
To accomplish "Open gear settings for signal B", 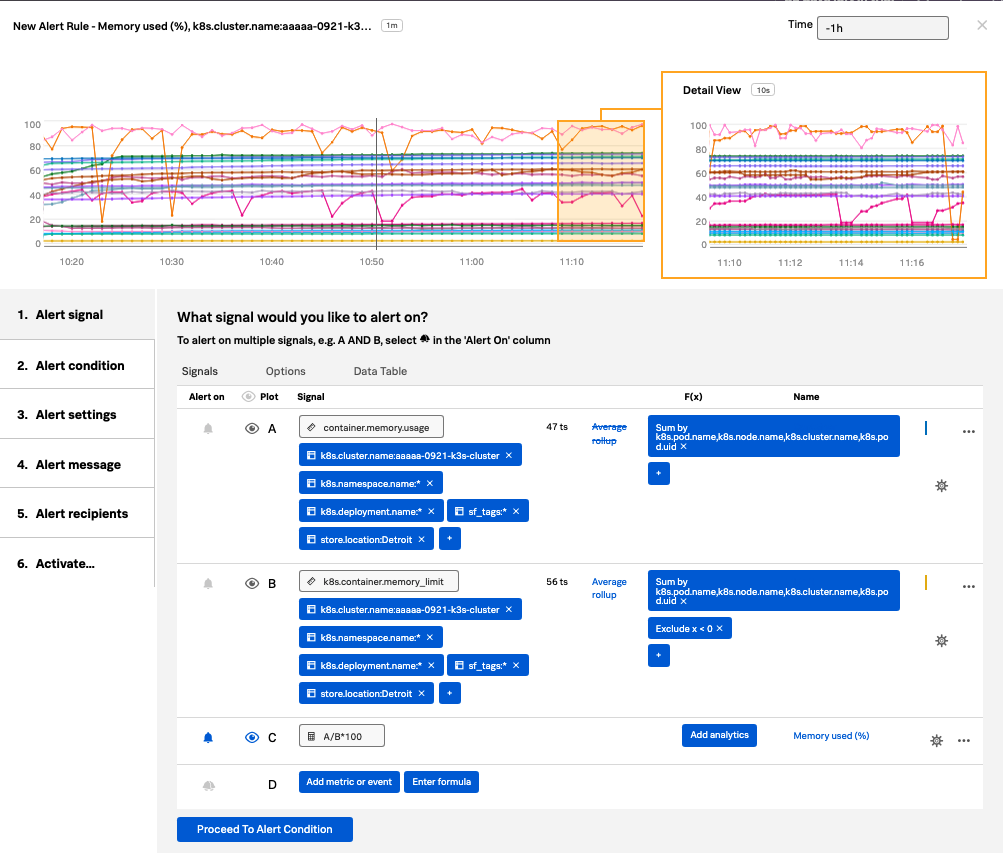I will point(940,640).
